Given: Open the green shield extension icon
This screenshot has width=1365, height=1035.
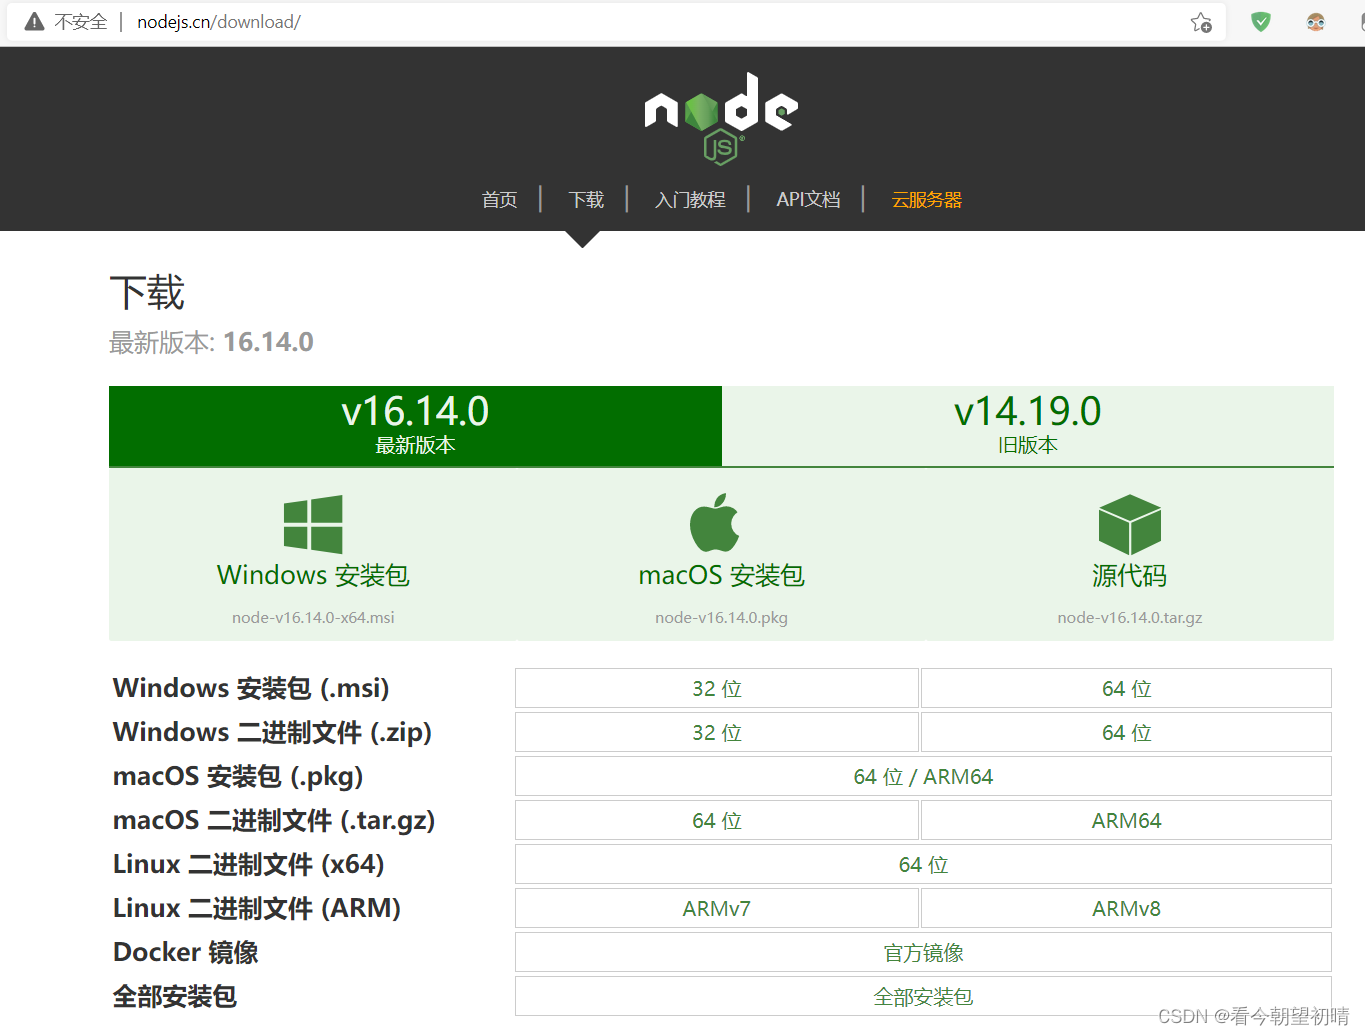Looking at the screenshot, I should click(1261, 22).
